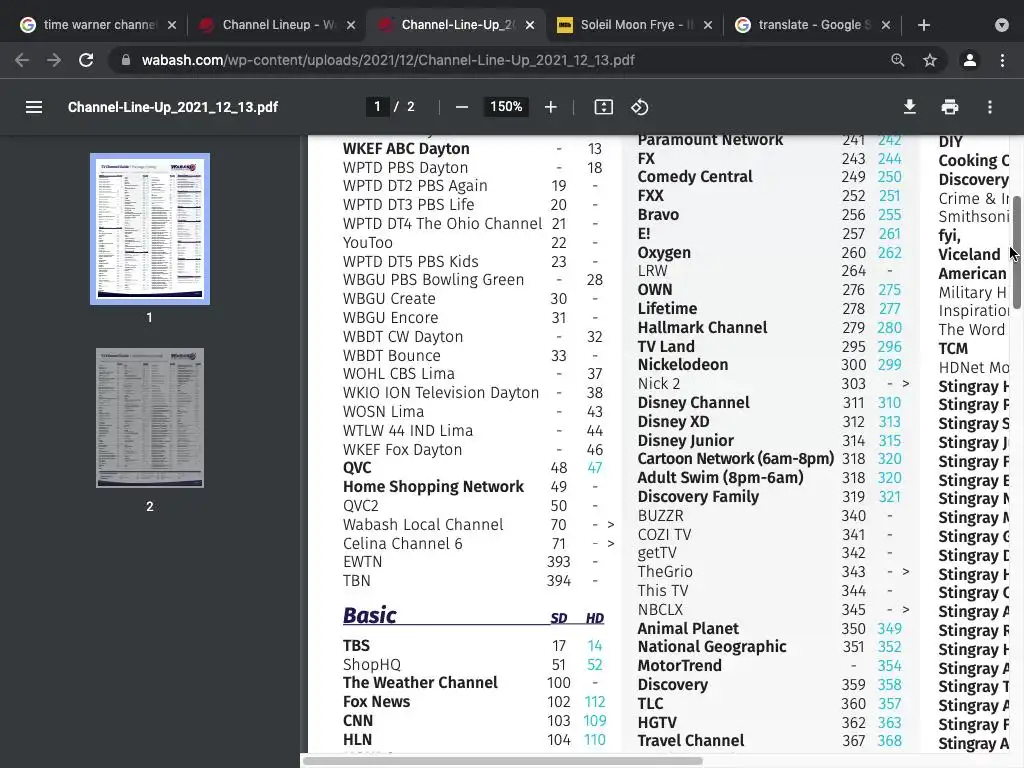
Task: Click the total pages number 2 in toolbar
Action: (x=411, y=106)
